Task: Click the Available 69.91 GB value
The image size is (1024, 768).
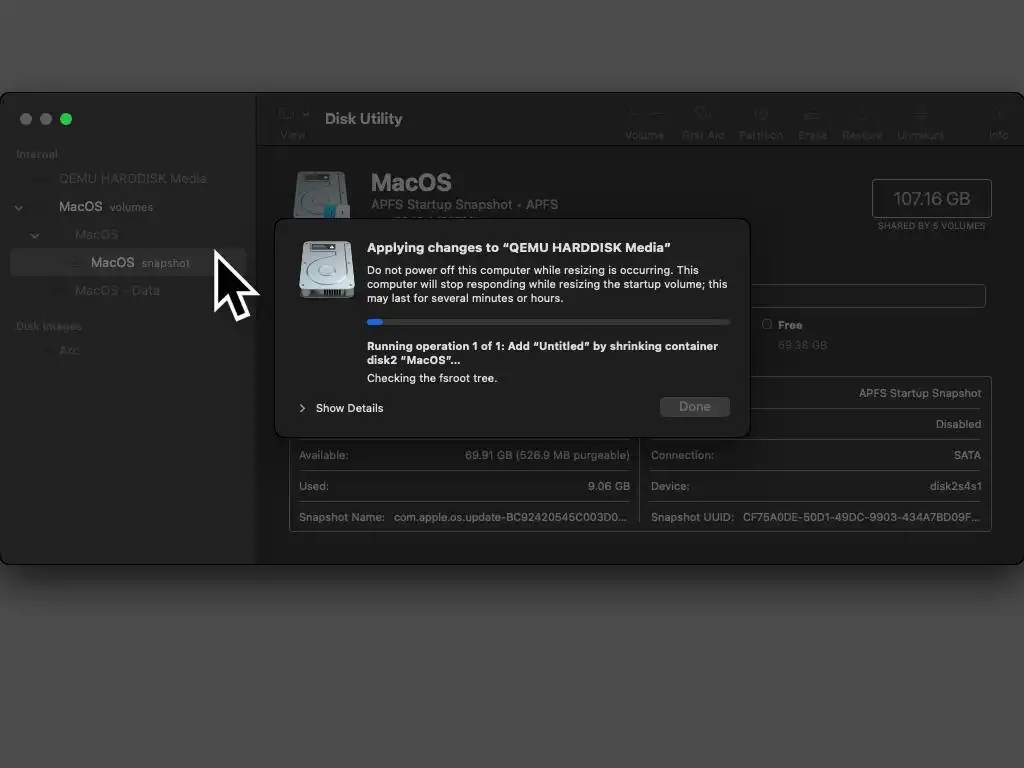Action: (547, 455)
